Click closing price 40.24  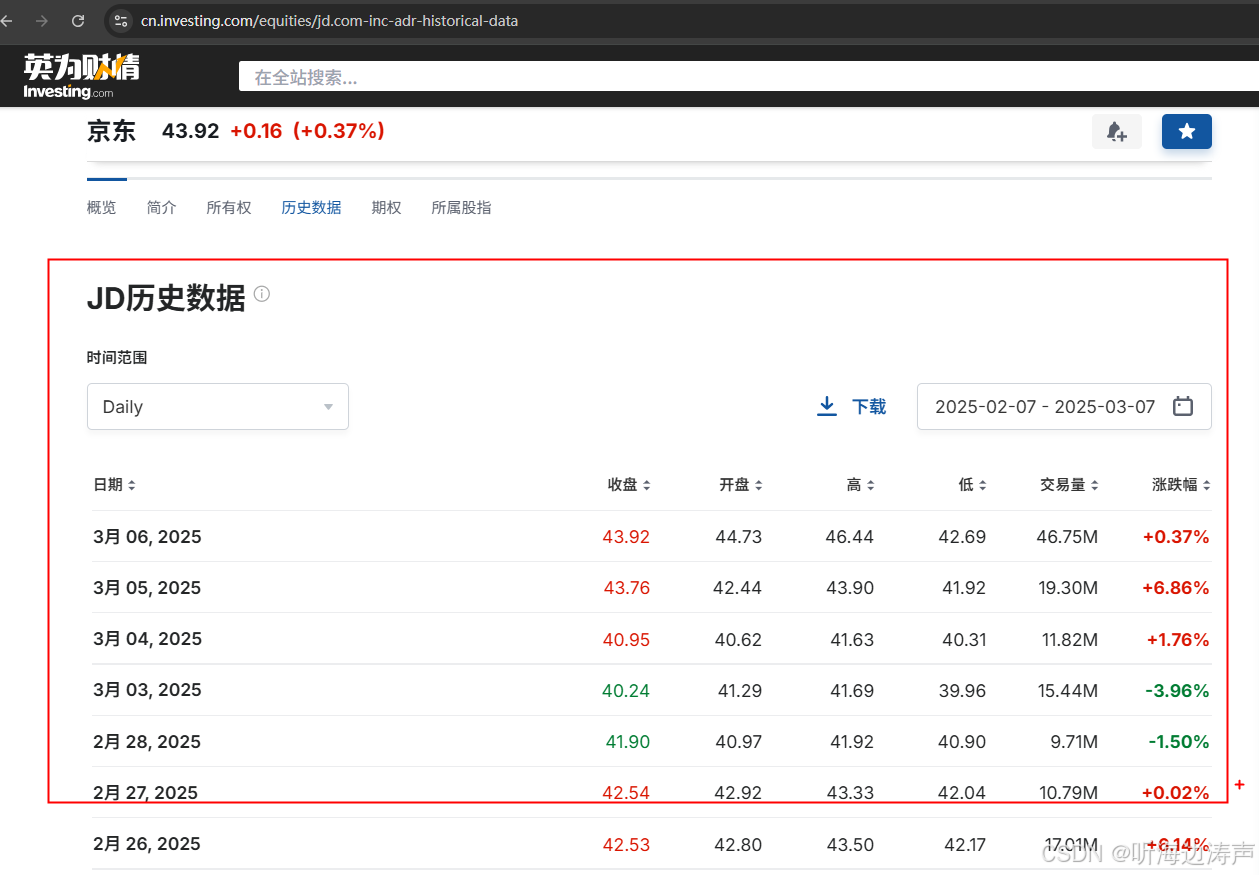click(x=626, y=690)
